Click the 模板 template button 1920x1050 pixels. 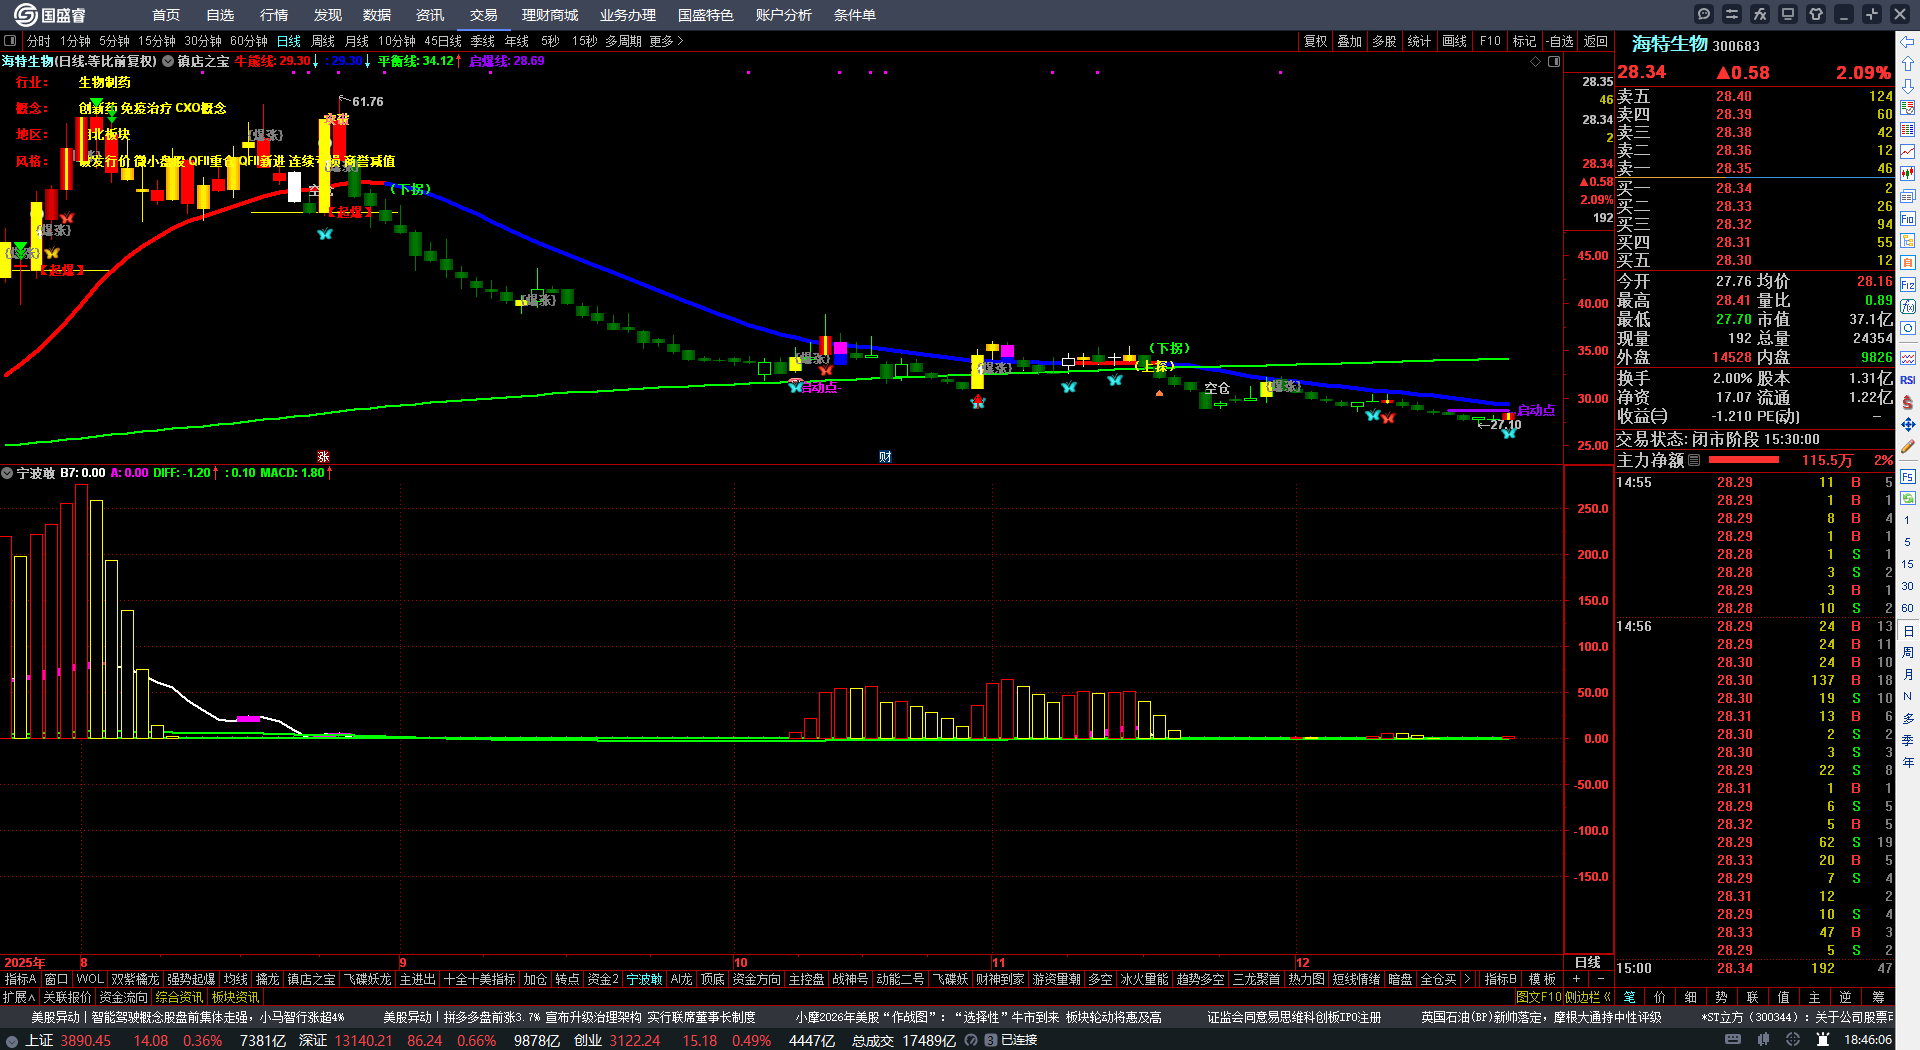(x=1542, y=979)
